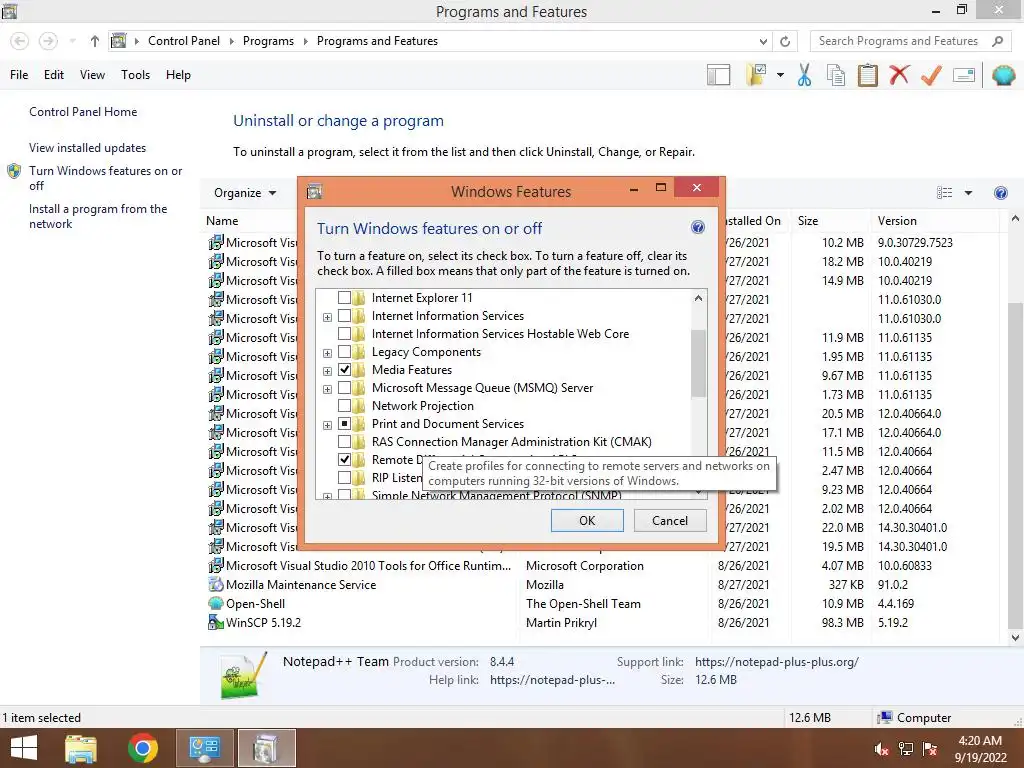This screenshot has height=768, width=1024.
Task: Open the view options dropdown arrow
Action: click(968, 193)
